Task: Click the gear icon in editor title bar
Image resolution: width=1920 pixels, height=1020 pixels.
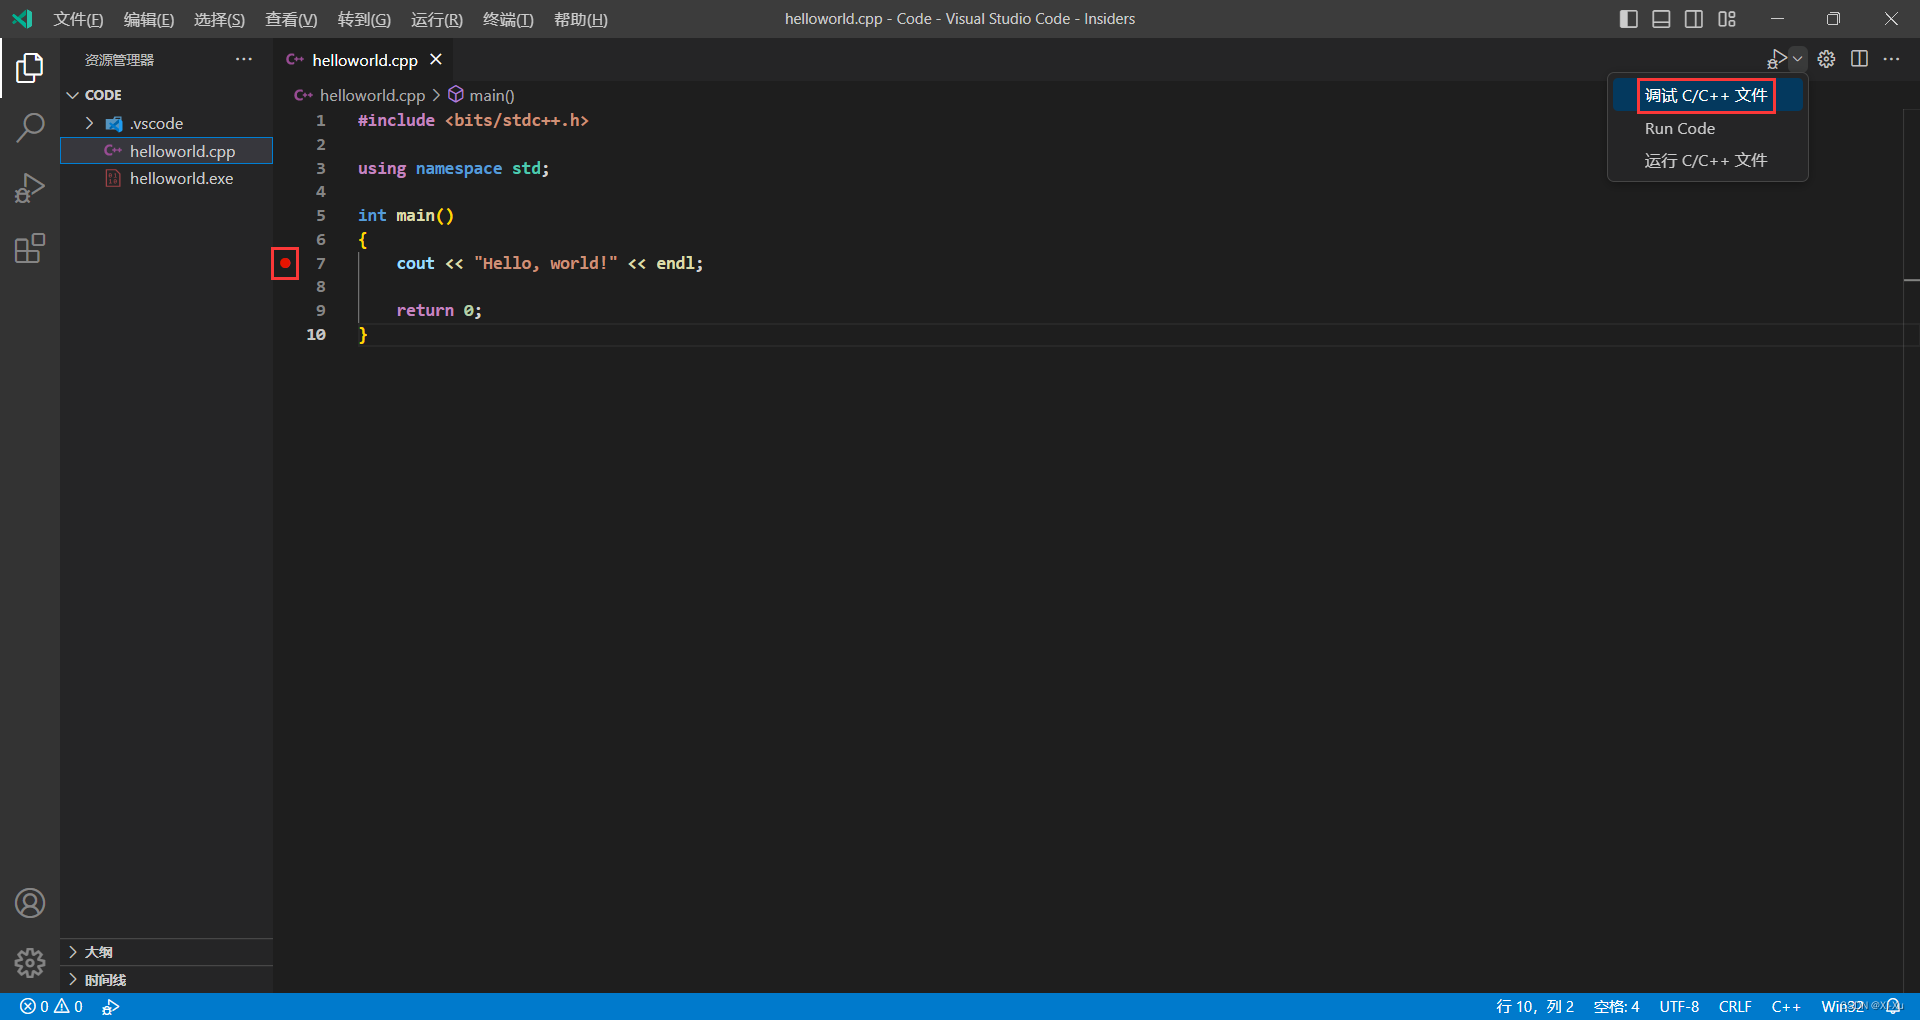Action: [1826, 59]
